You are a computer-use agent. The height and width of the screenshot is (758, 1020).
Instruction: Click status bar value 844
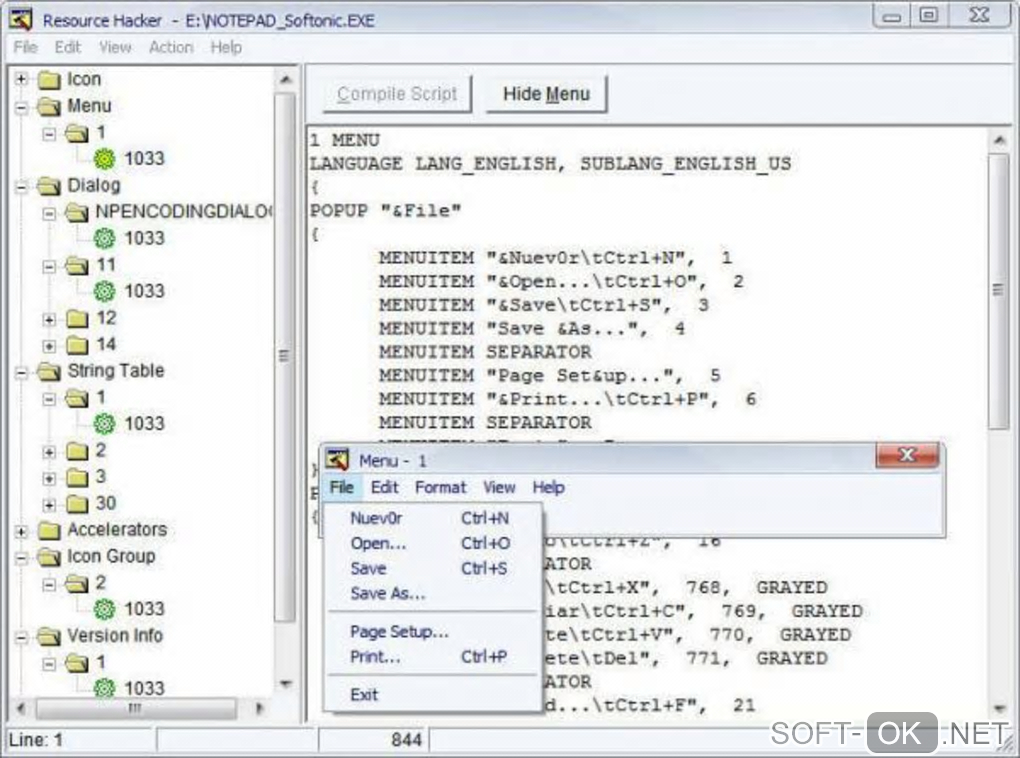[x=406, y=740]
